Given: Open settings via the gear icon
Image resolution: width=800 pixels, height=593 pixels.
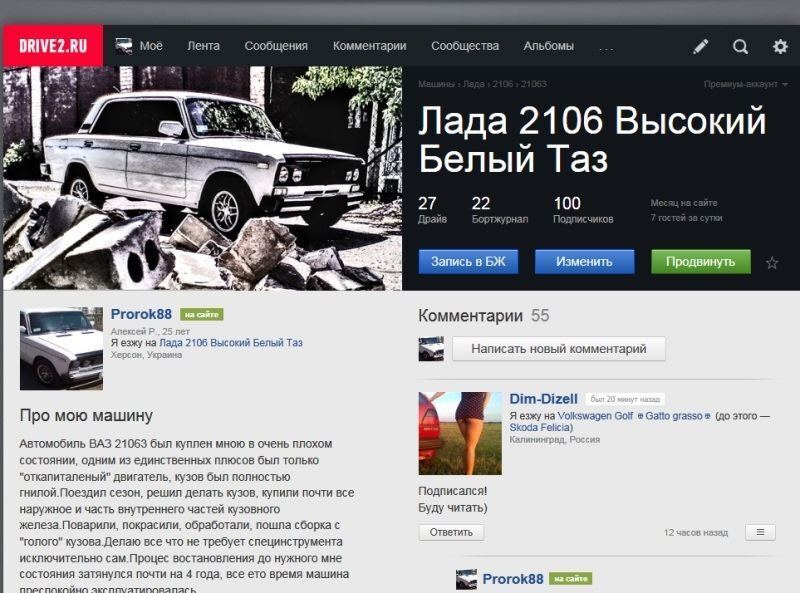Looking at the screenshot, I should coord(780,46).
